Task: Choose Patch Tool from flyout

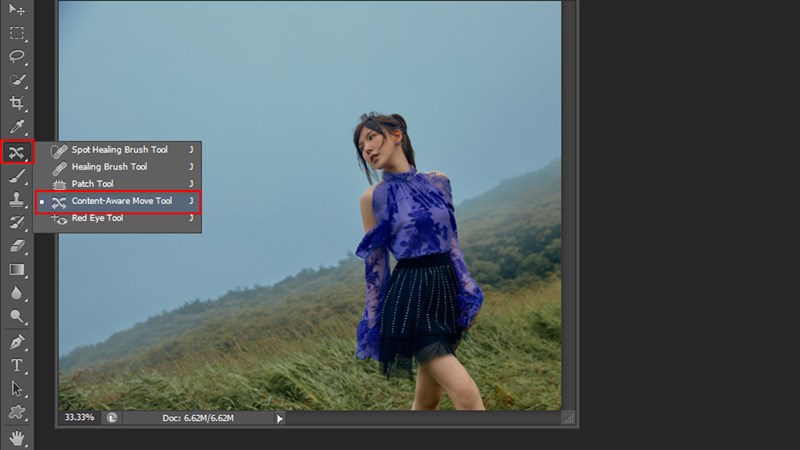Action: [118, 184]
